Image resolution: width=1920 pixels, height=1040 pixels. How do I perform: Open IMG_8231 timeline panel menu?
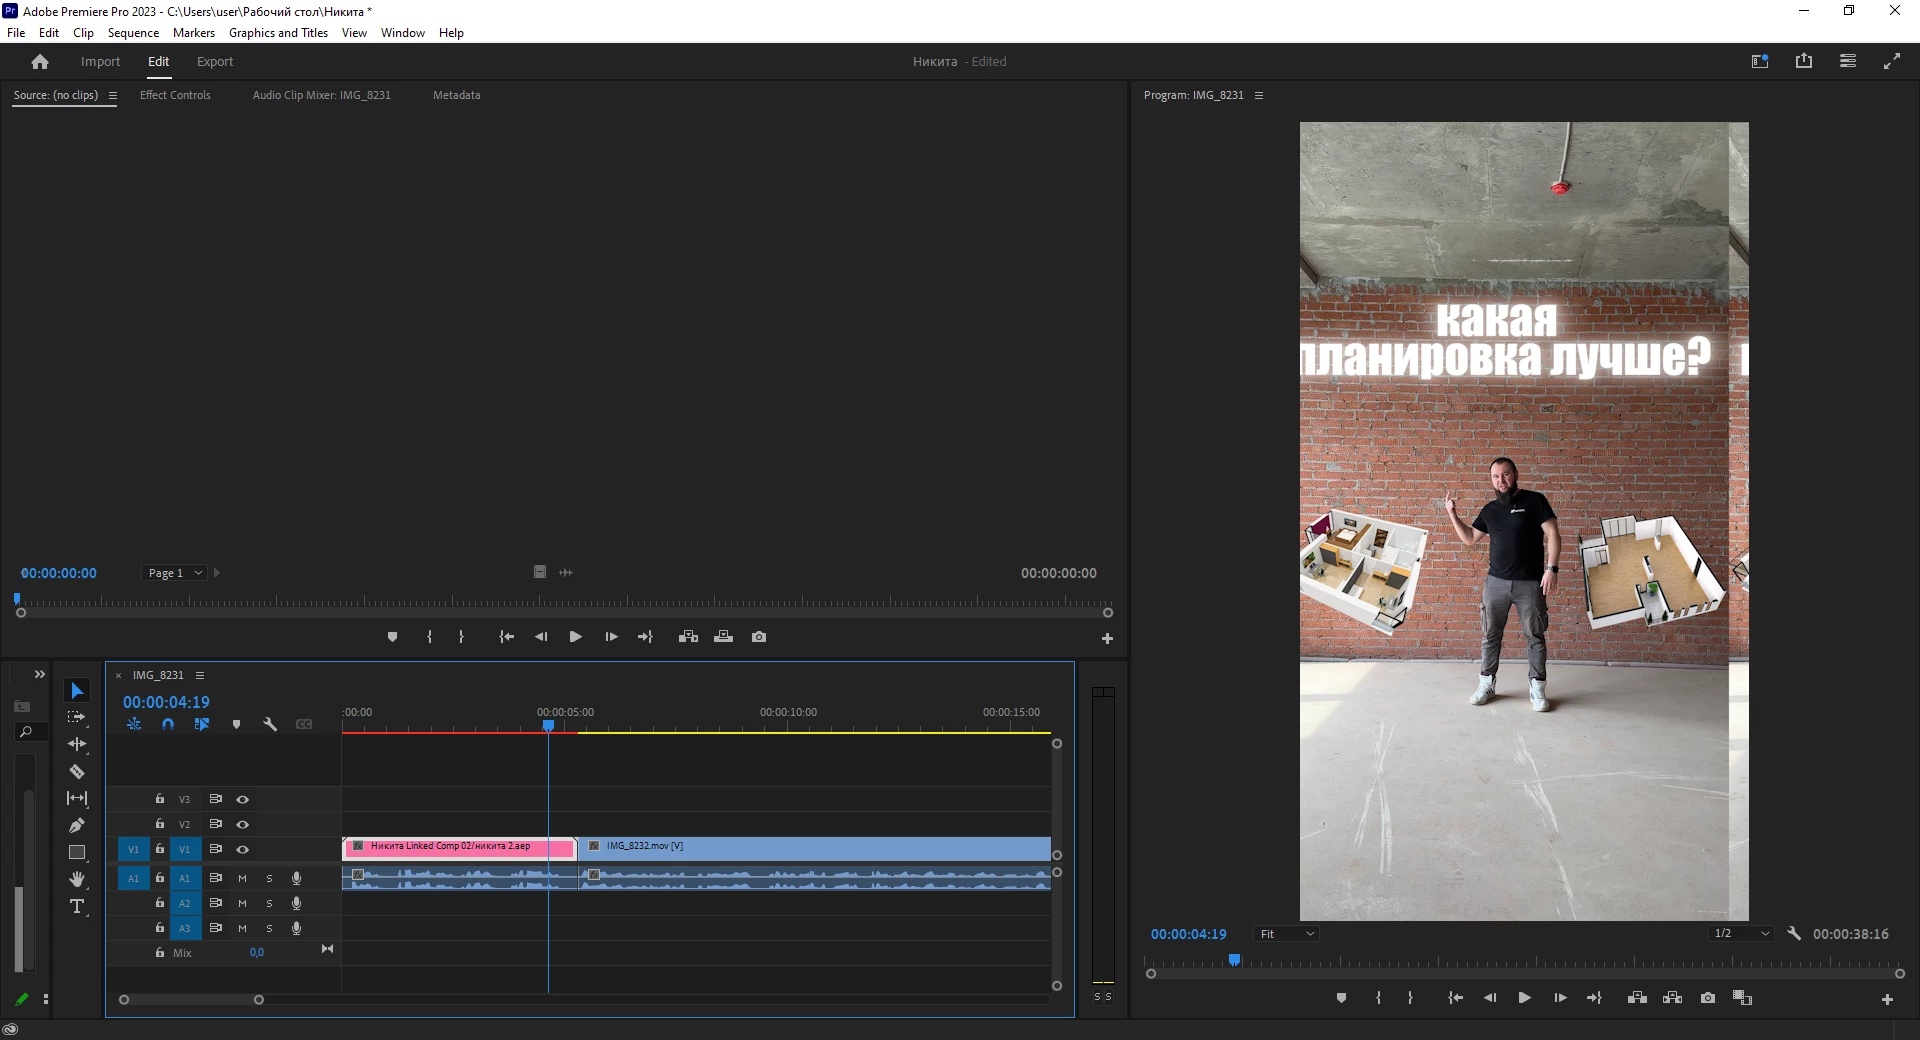[x=200, y=675]
